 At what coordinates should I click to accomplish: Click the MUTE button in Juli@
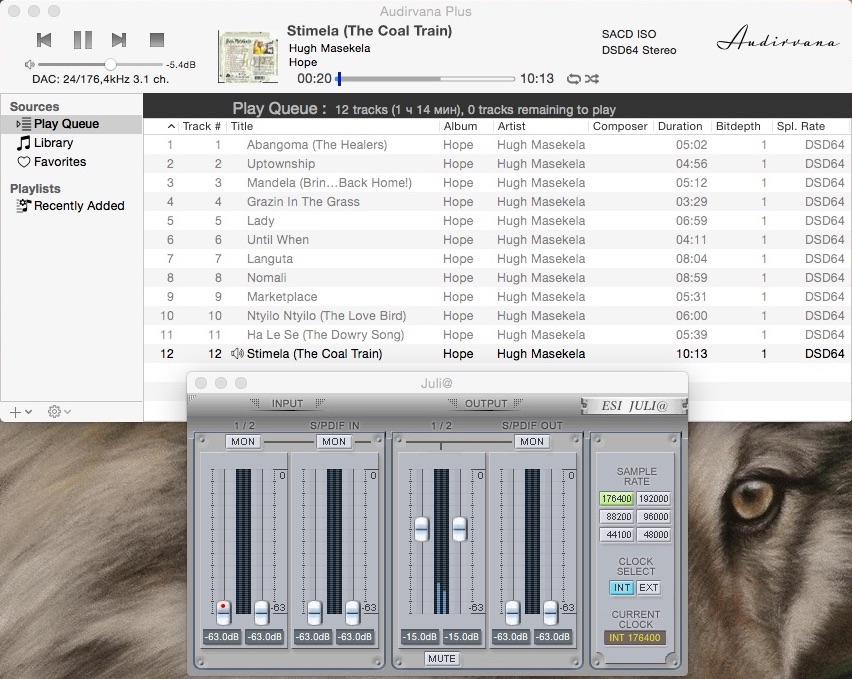pos(442,658)
